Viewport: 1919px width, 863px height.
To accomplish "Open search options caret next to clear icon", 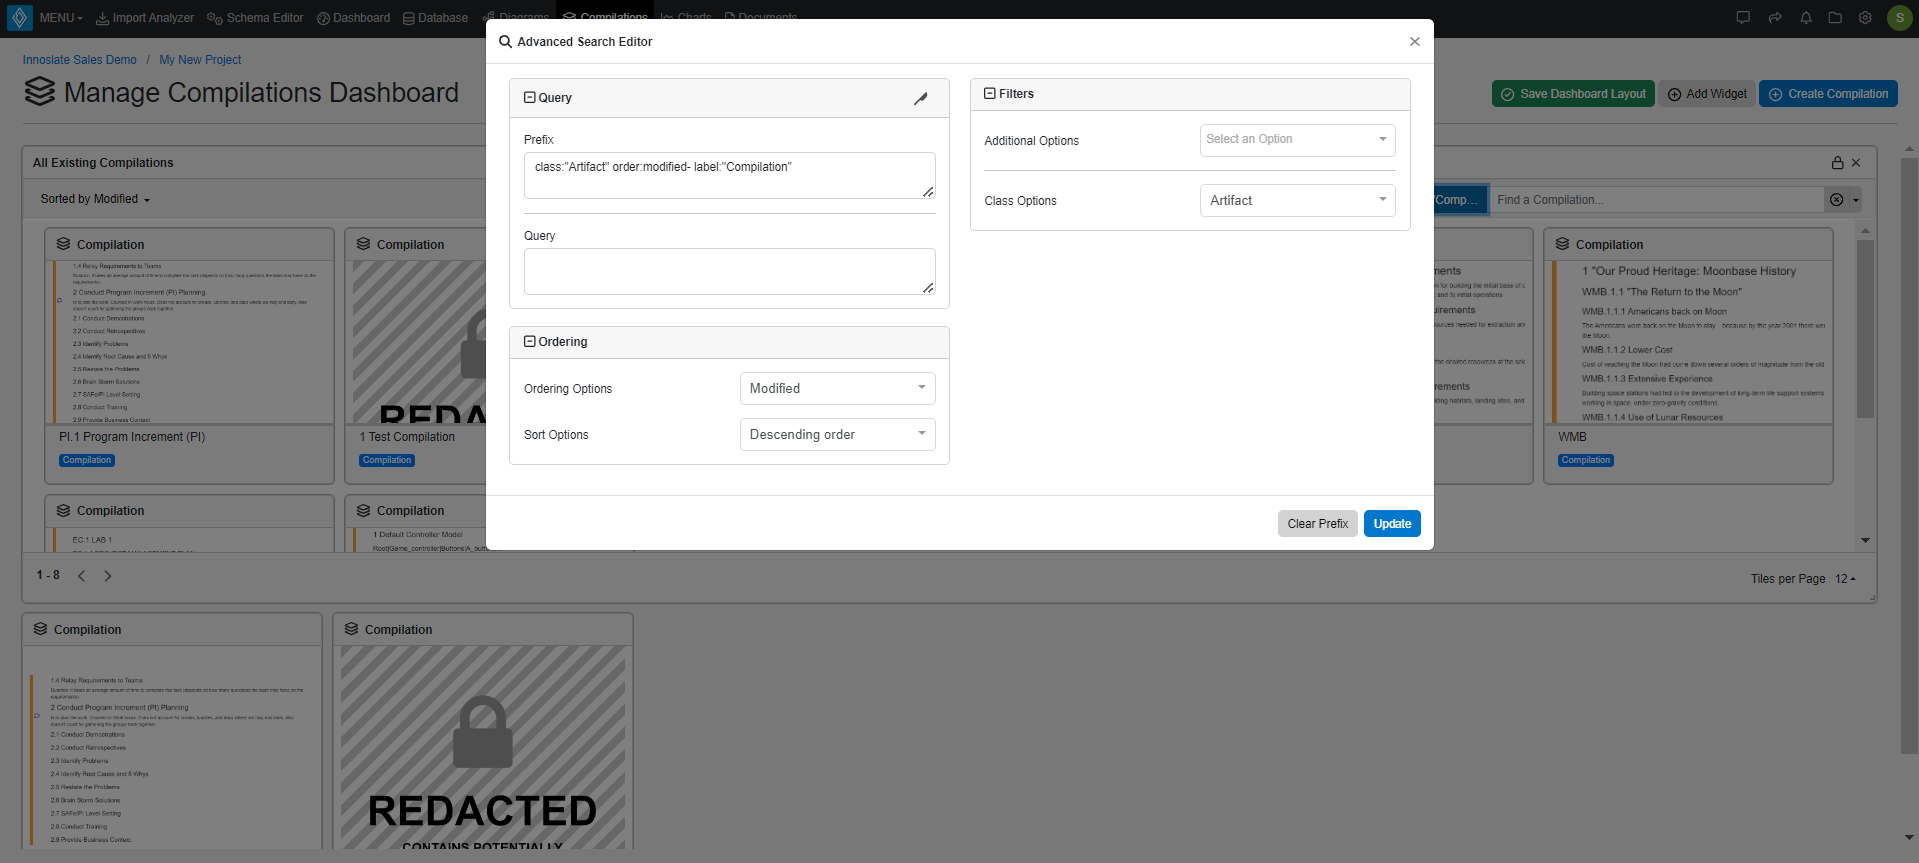I will coord(1856,200).
